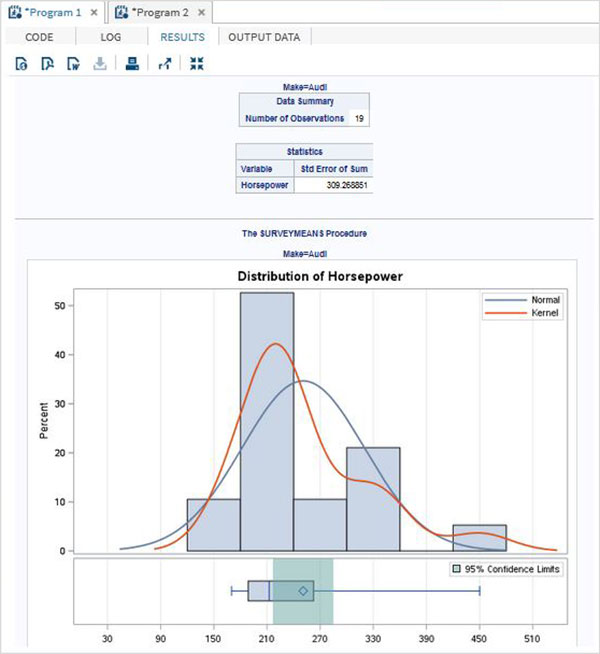Viewport: 600px width, 654px height.
Task: Open the LOG tab
Action: (x=111, y=37)
